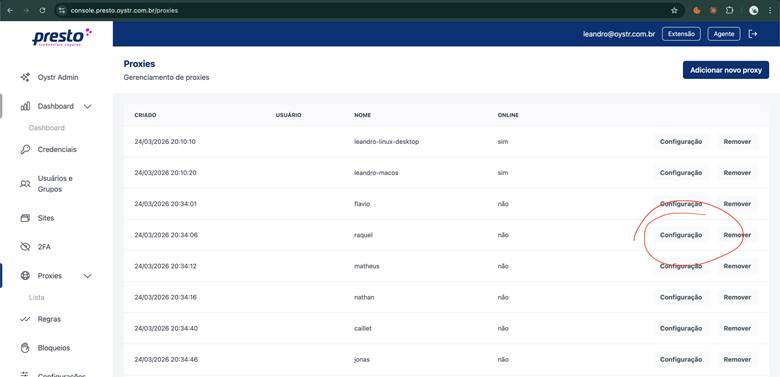
Task: Click Adicionar novo proxy button
Action: [x=726, y=70]
